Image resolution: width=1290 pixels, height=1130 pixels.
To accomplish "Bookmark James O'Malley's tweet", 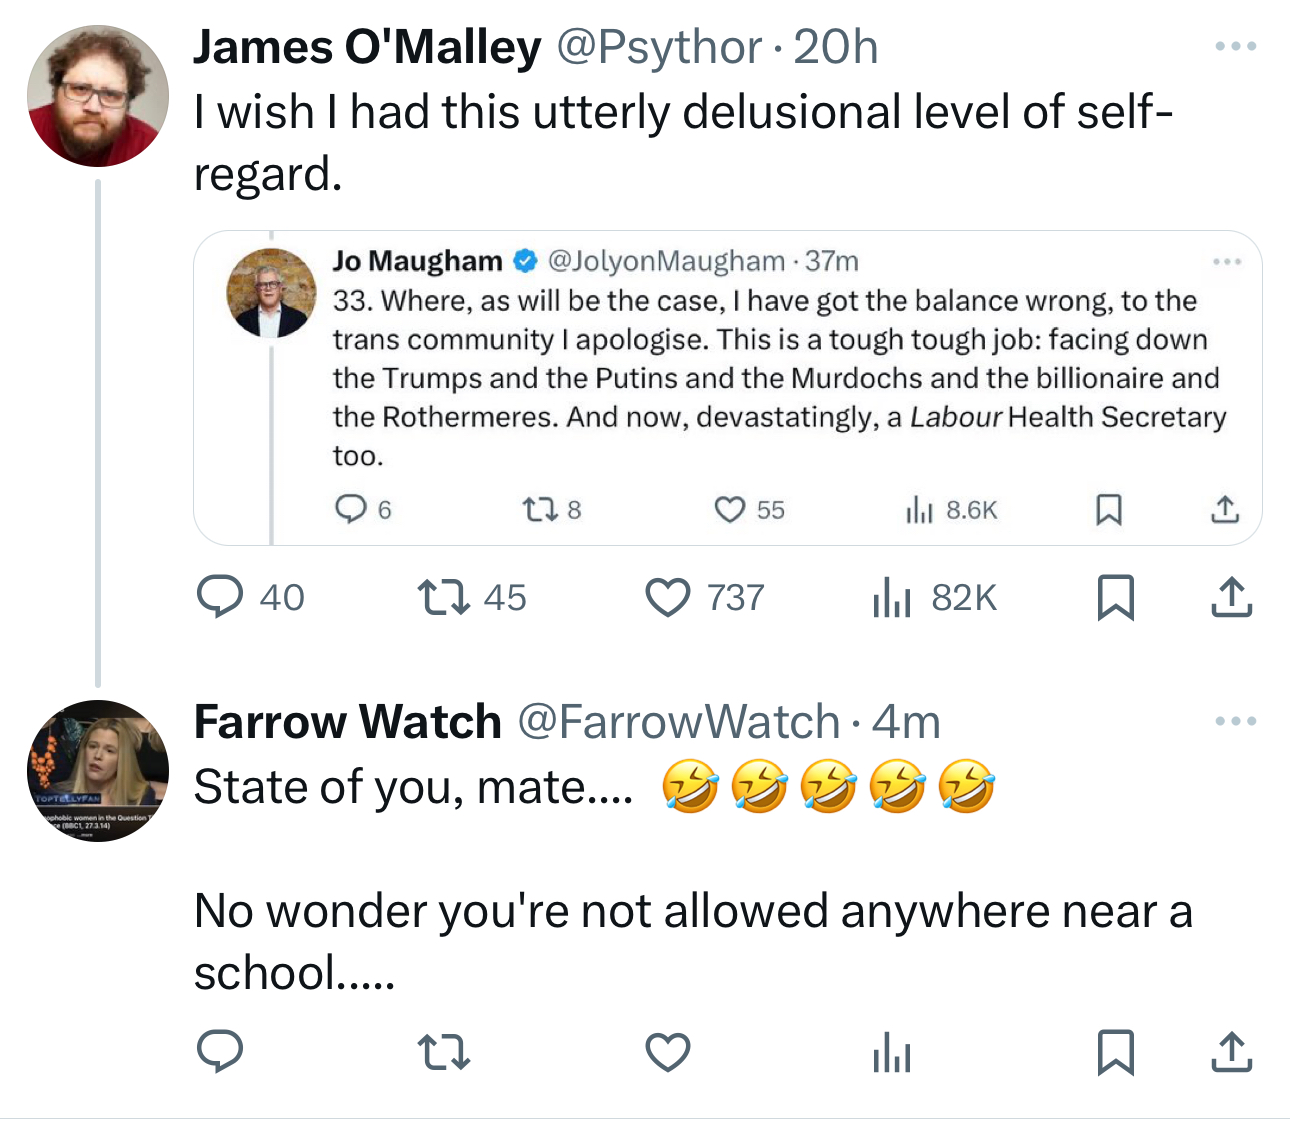I will click(1115, 597).
